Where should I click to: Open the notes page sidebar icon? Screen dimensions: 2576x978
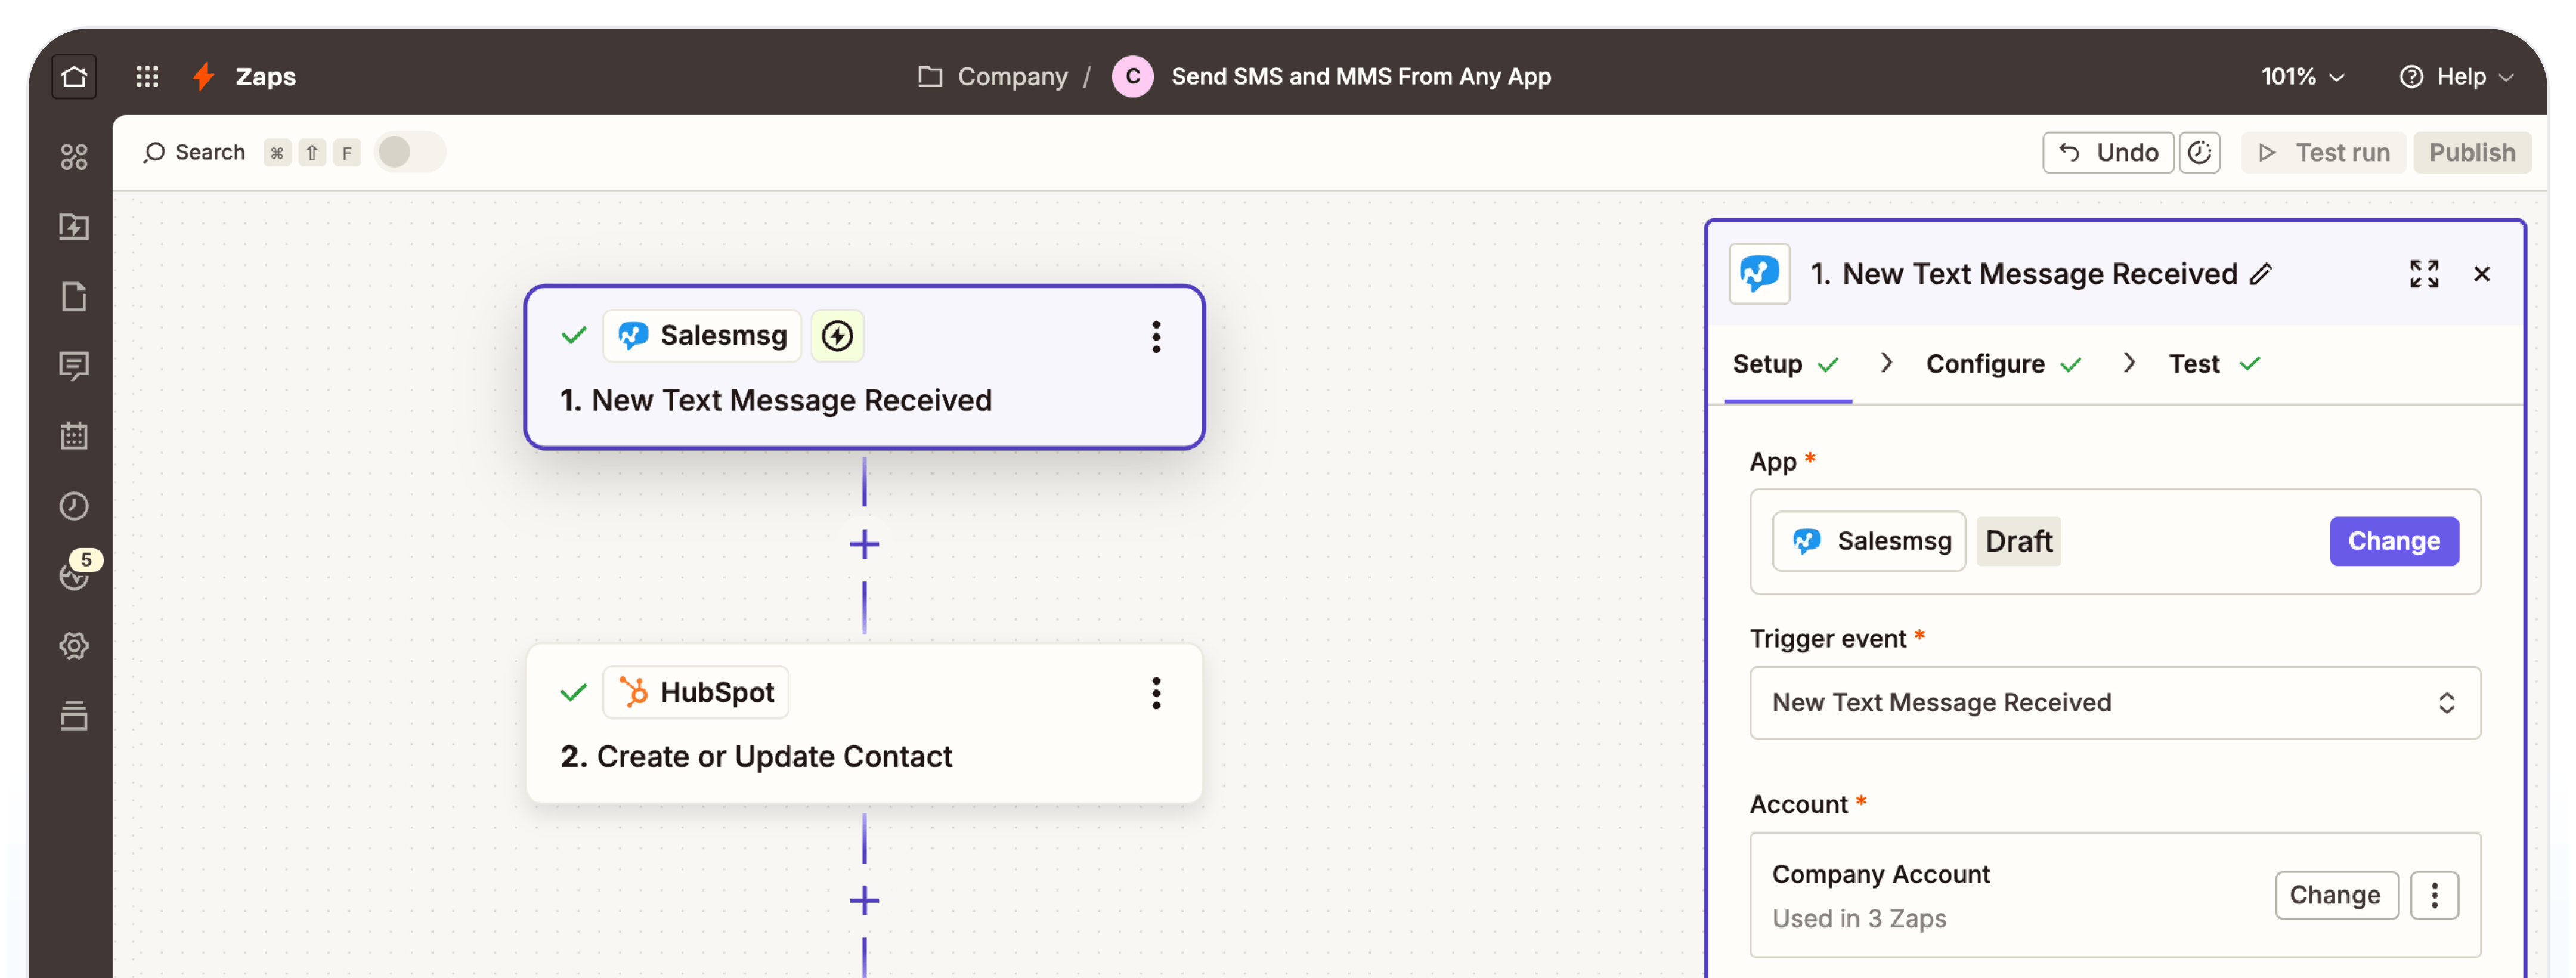pyautogui.click(x=74, y=296)
